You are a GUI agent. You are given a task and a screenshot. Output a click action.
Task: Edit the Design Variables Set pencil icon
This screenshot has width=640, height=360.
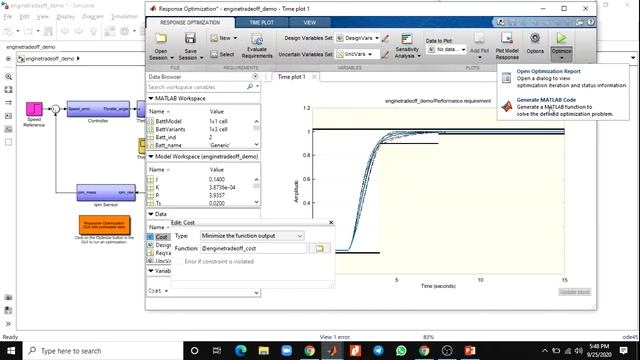(384, 38)
